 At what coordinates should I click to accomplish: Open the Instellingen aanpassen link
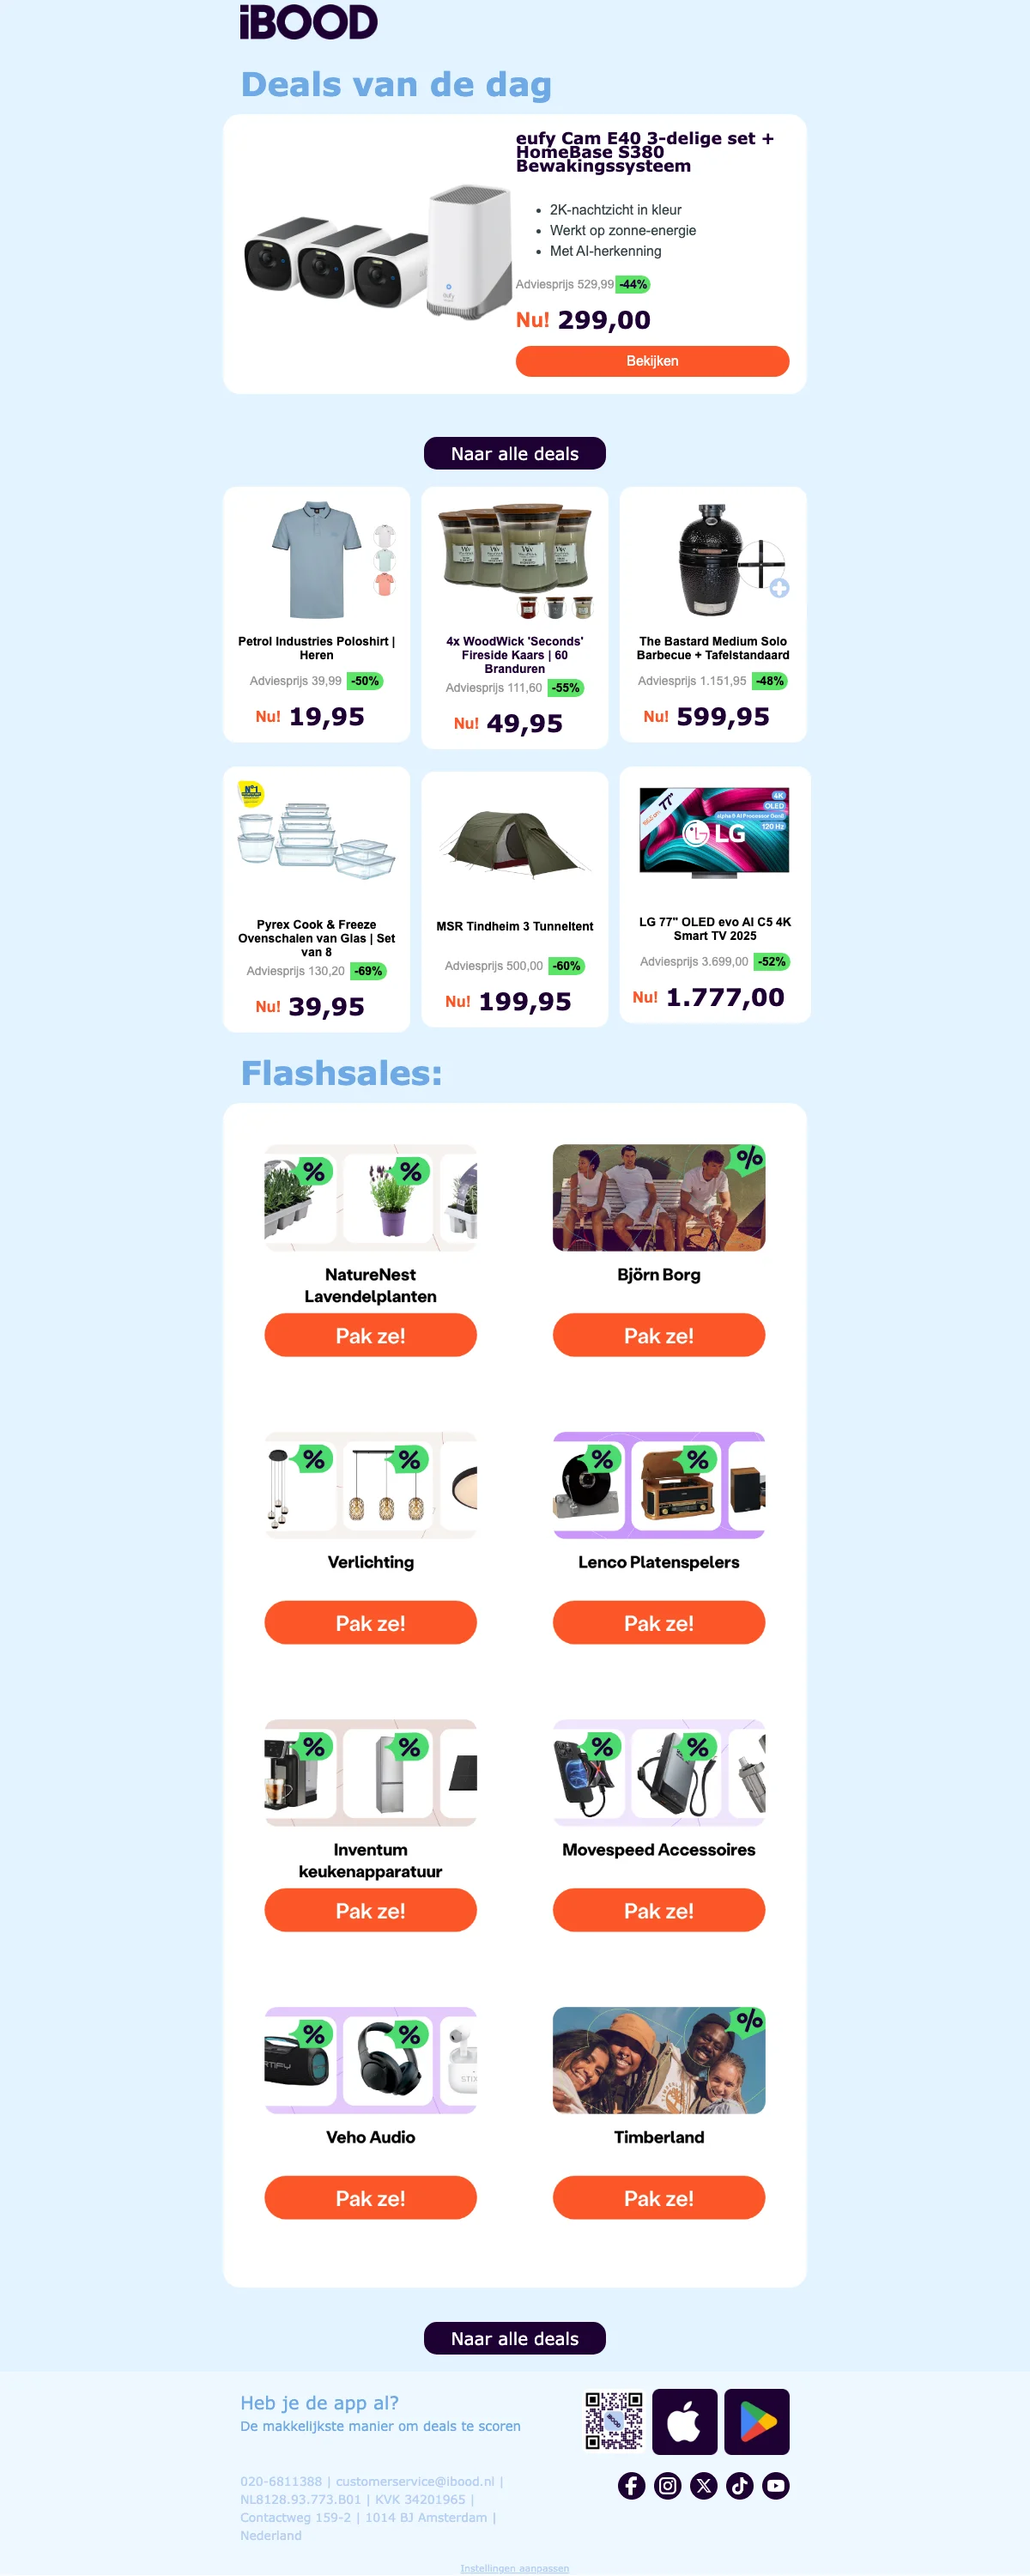pyautogui.click(x=514, y=2568)
